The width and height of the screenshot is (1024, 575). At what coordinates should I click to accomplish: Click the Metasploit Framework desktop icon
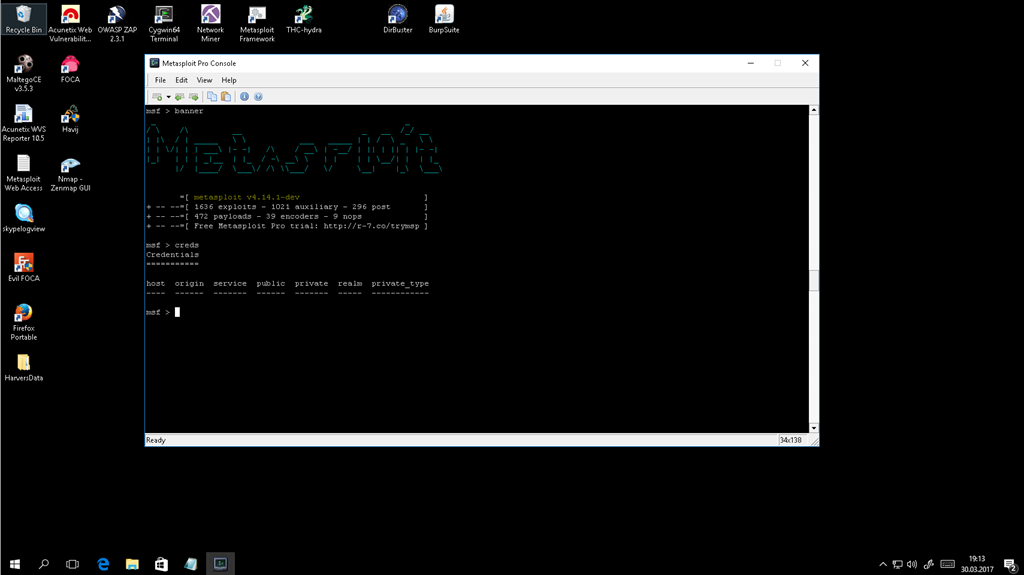257,24
